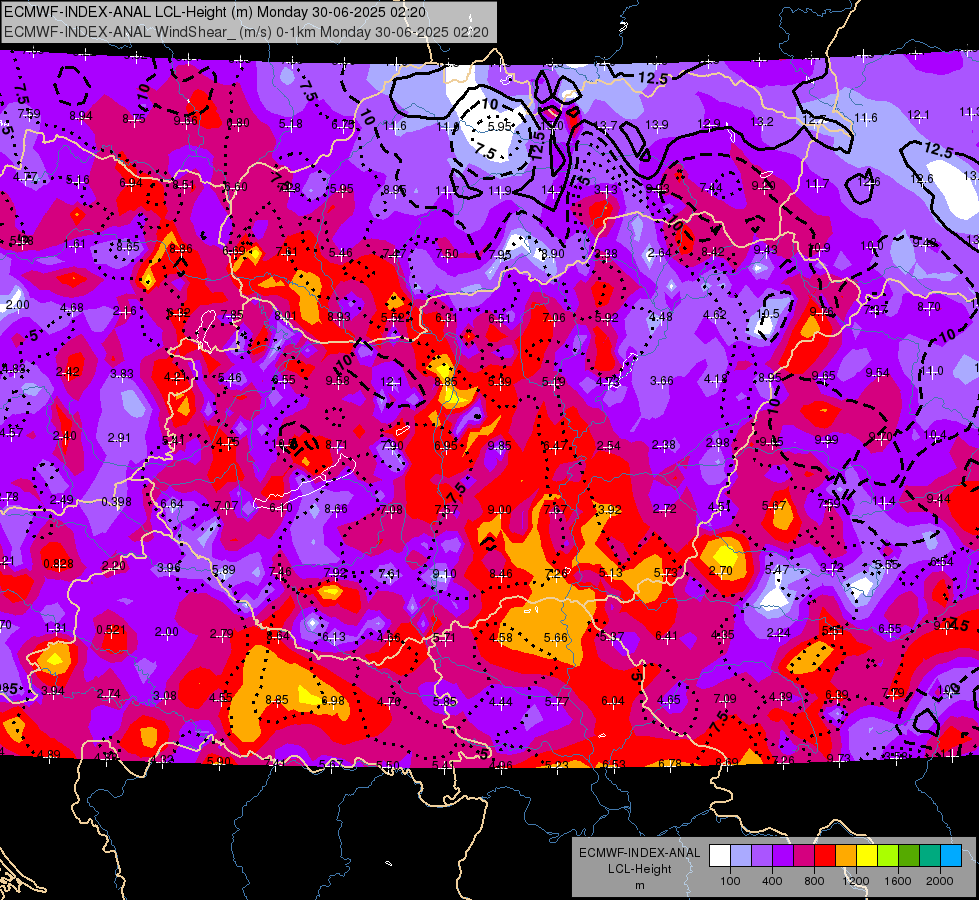
Task: Click the legend scale label 1200
Action: [x=856, y=881]
